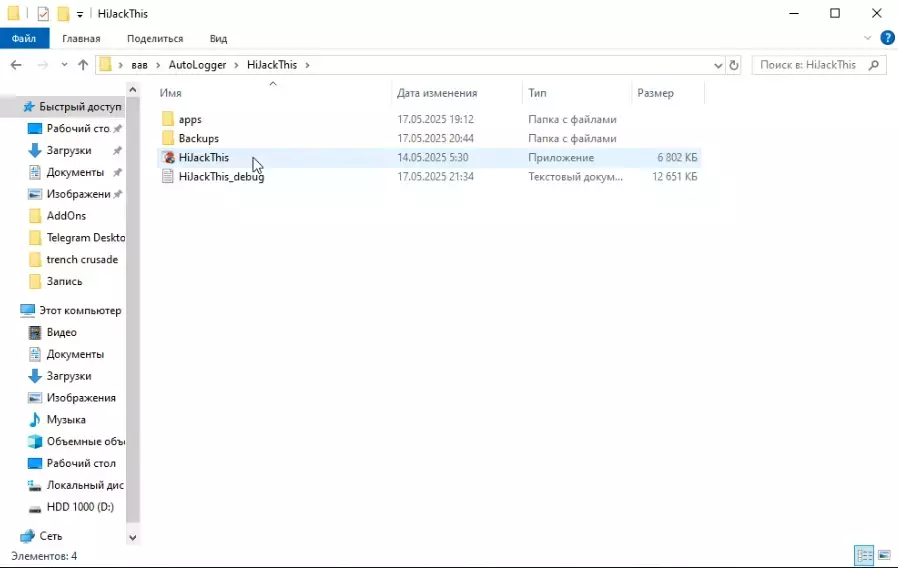The image size is (898, 568).
Task: Customize quick access toolbar dropdown
Action: [x=80, y=14]
